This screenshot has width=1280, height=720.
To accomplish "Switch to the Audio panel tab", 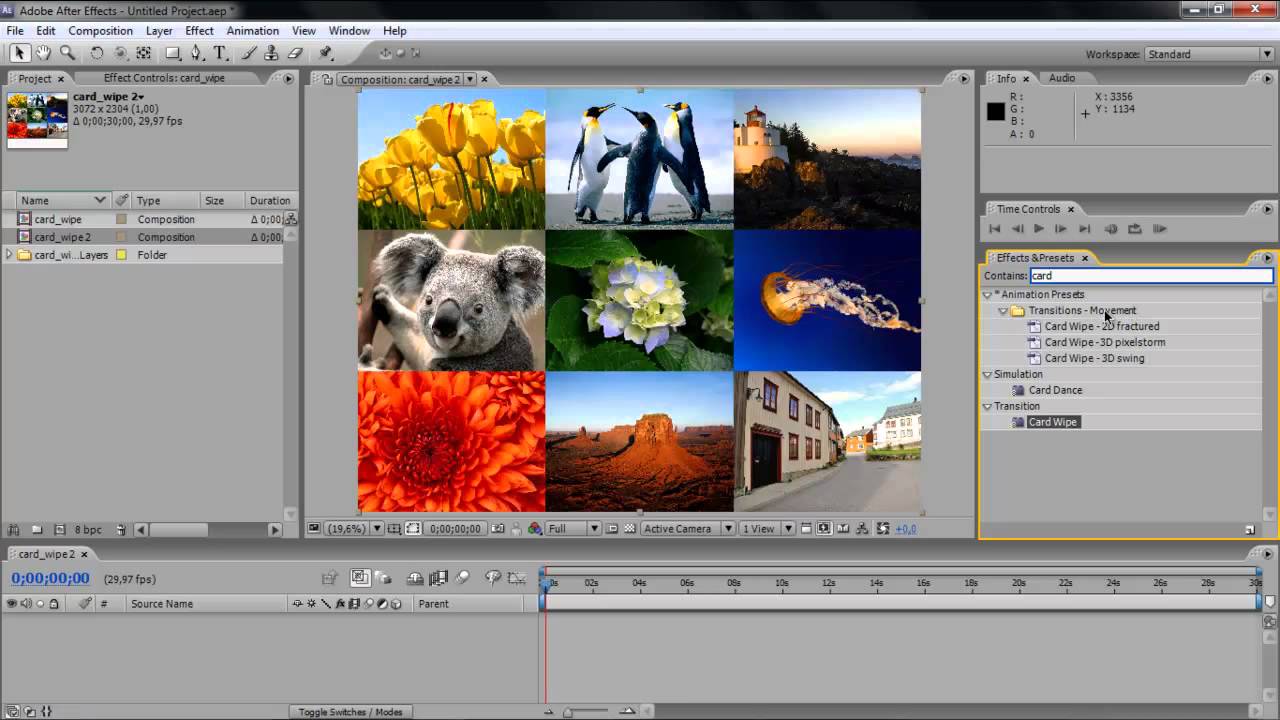I will click(1062, 78).
